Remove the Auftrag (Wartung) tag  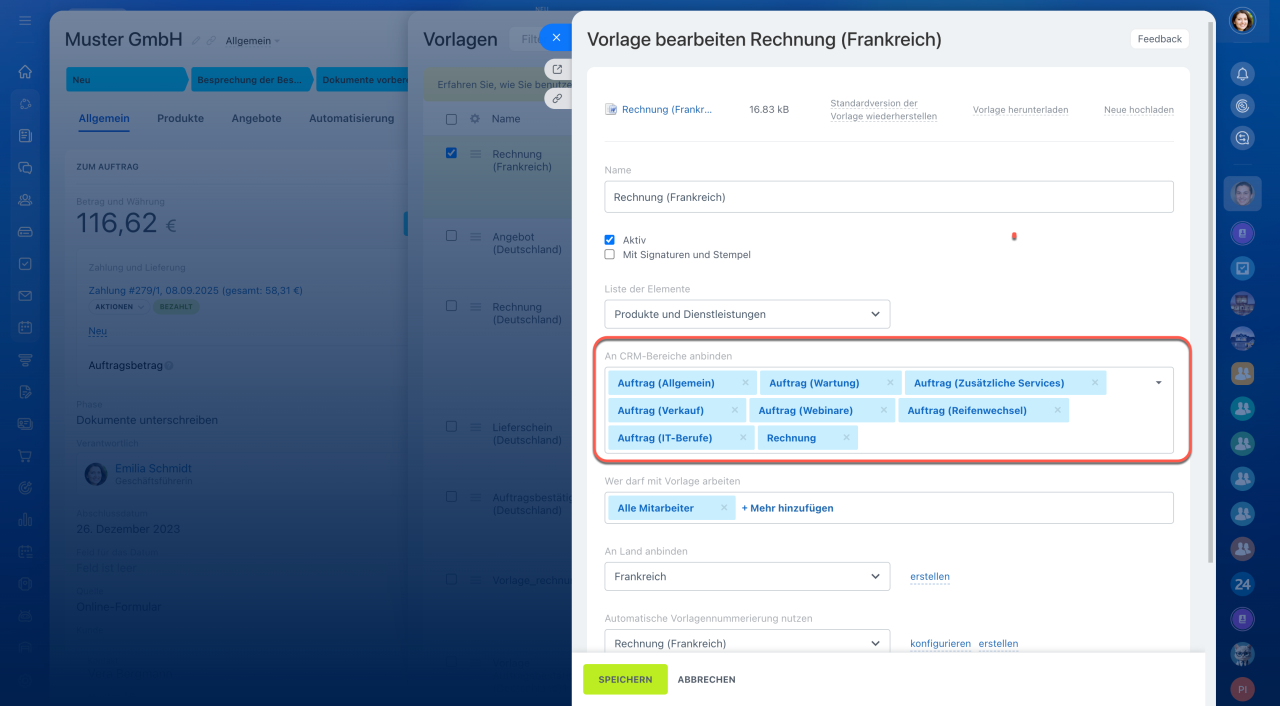[890, 383]
